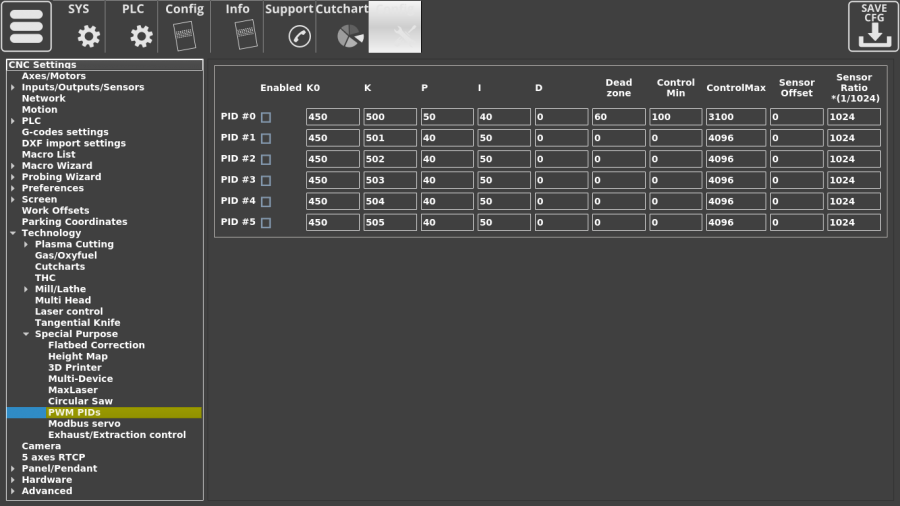
Task: Enable PID #3 checkbox
Action: [x=266, y=181]
